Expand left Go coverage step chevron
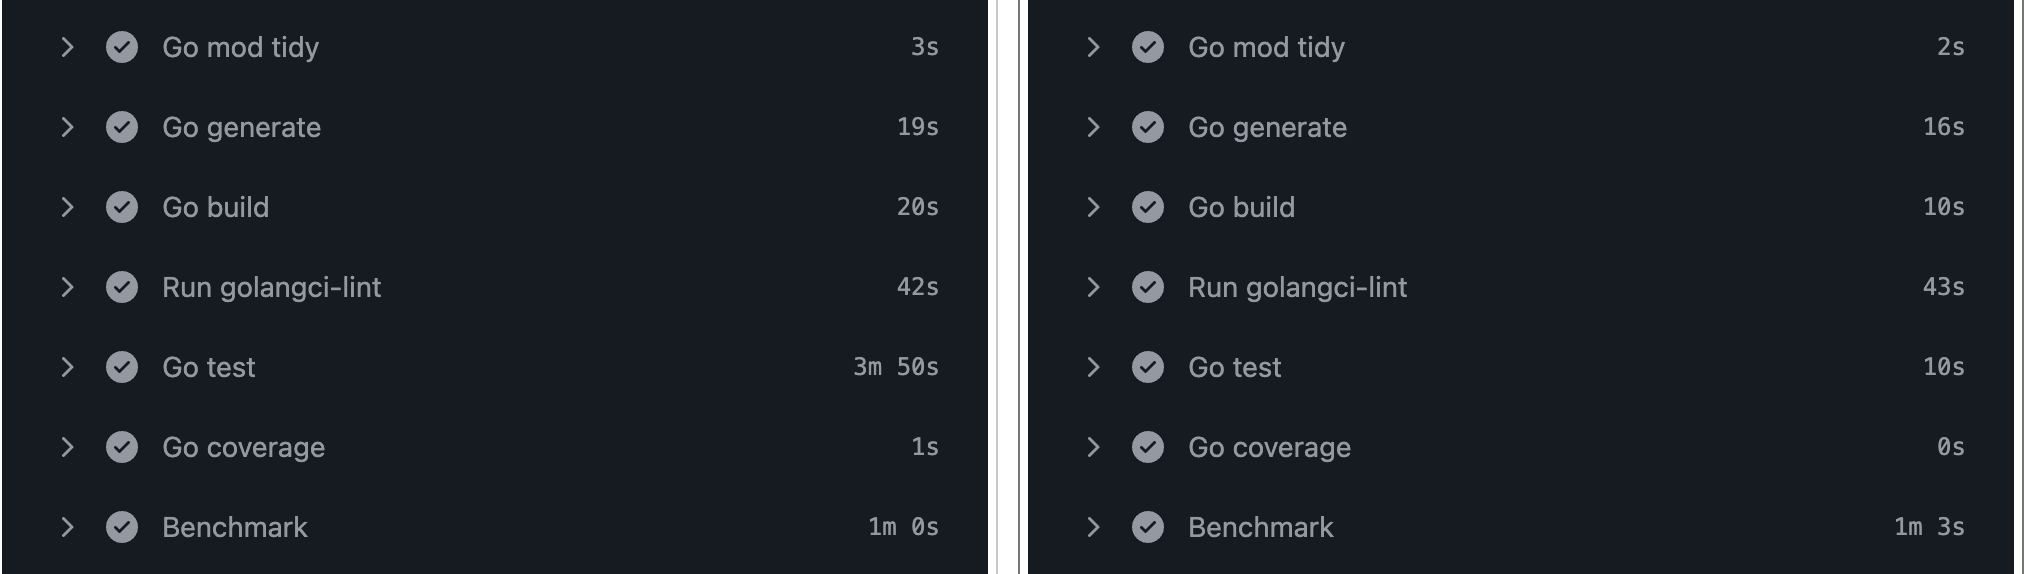Screen dimensions: 2024x574 pyautogui.click(x=67, y=447)
